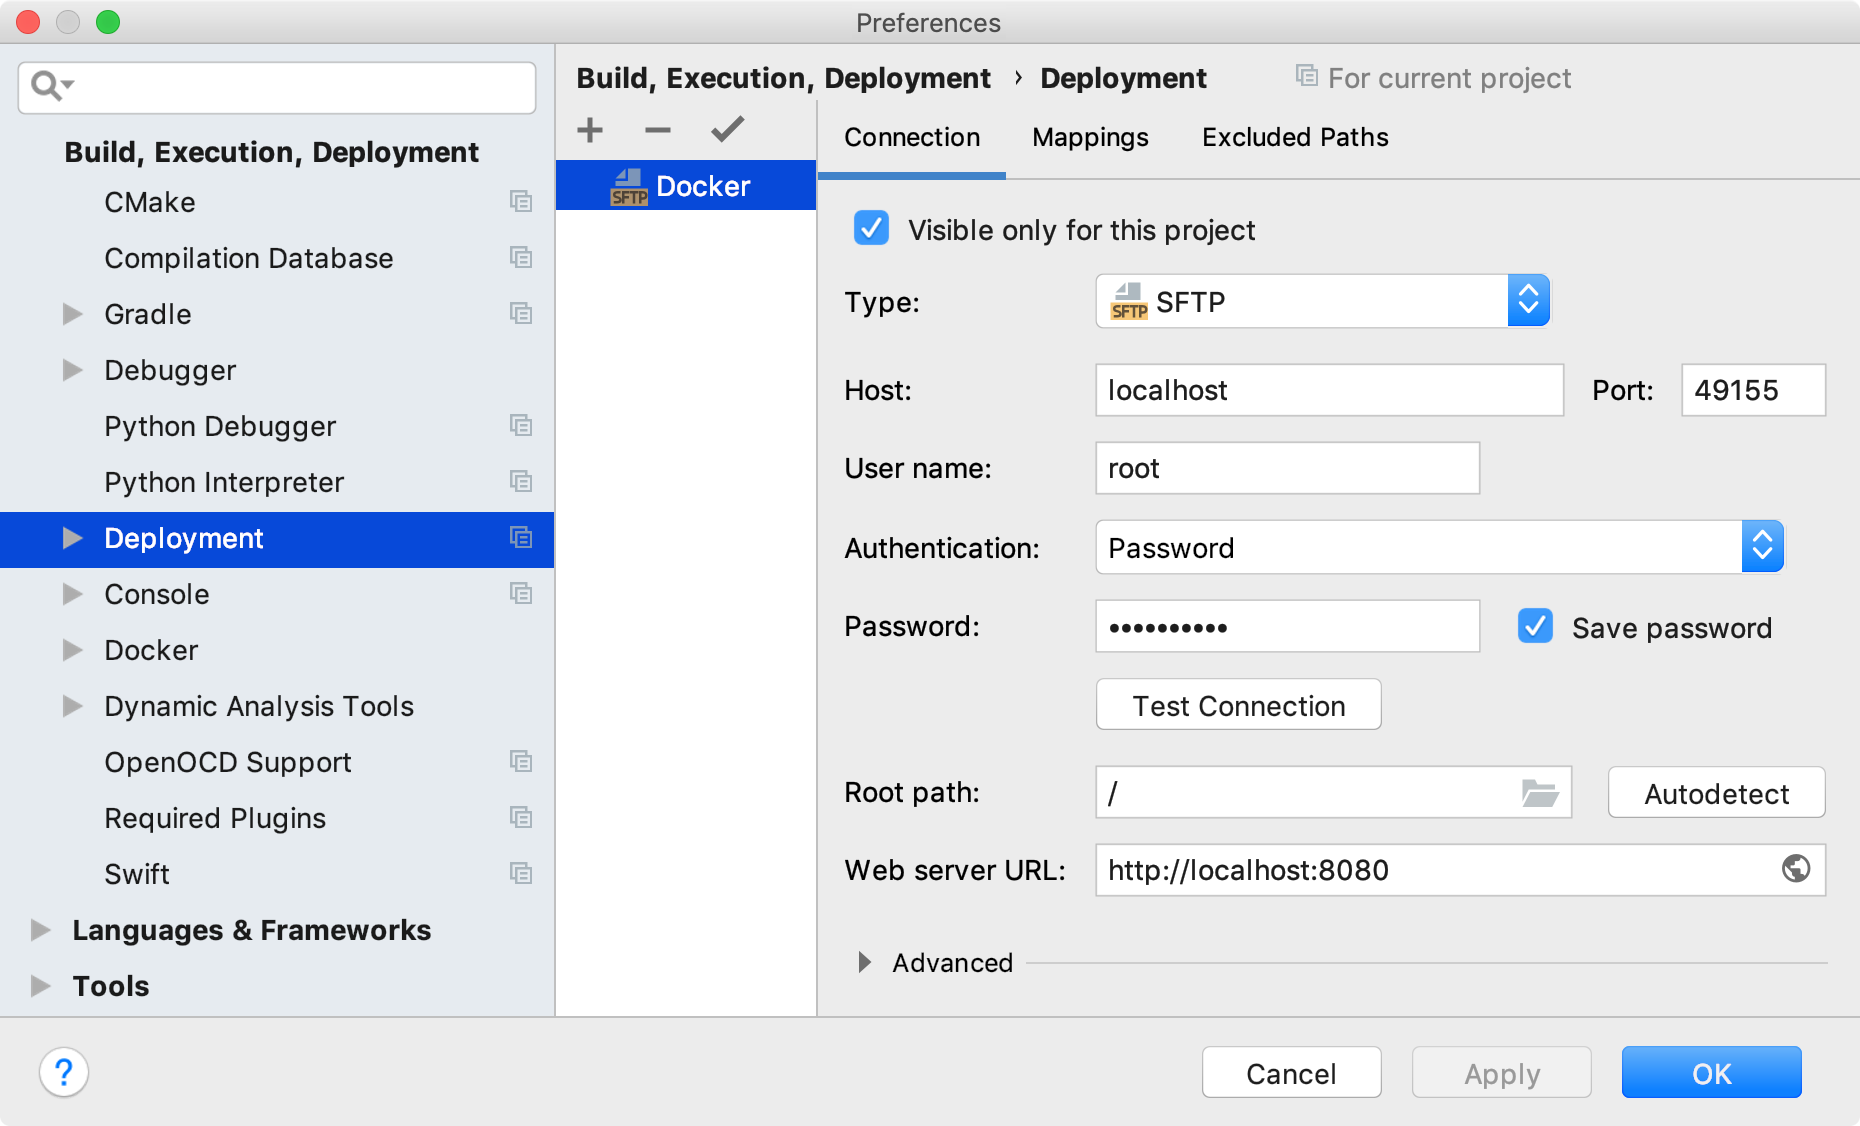The image size is (1860, 1126).
Task: Open help with question mark button
Action: click(64, 1073)
